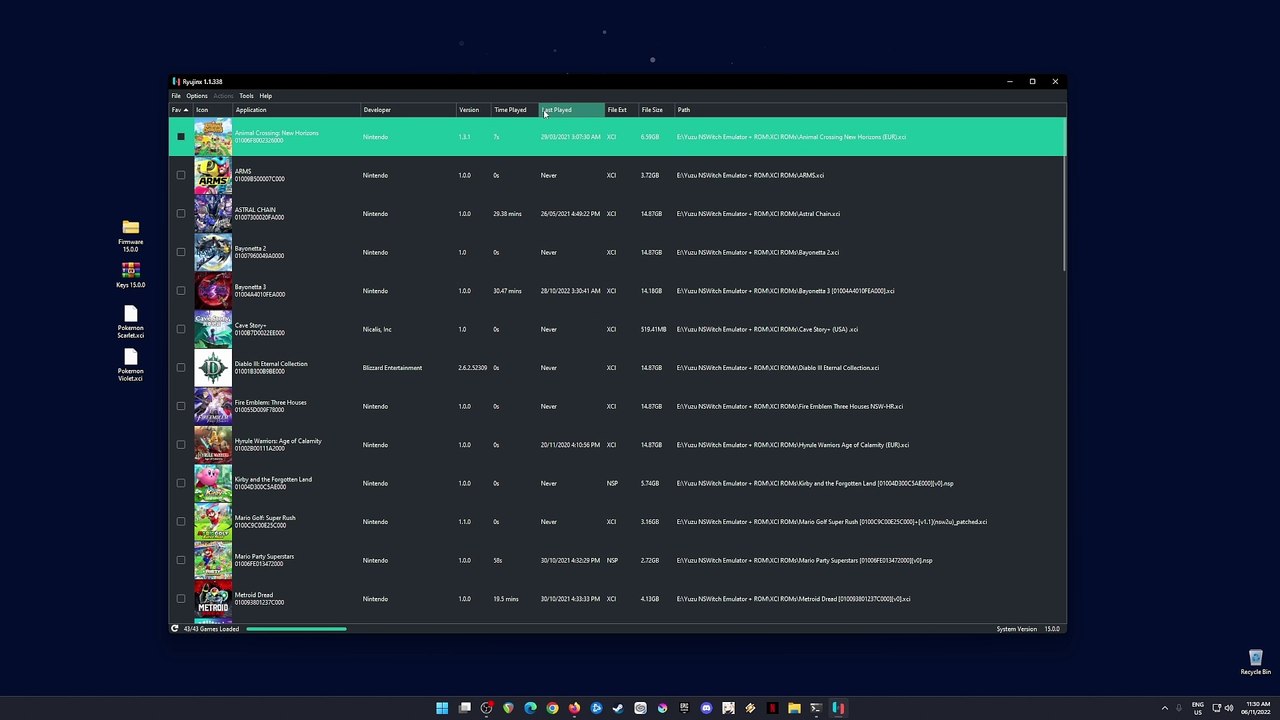Screen dimensions: 1280x720
Task: Open the Tools menu
Action: coord(246,96)
